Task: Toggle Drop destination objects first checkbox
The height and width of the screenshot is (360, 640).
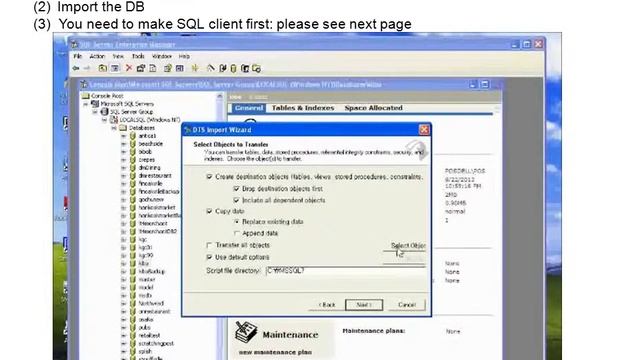Action: 236,189
